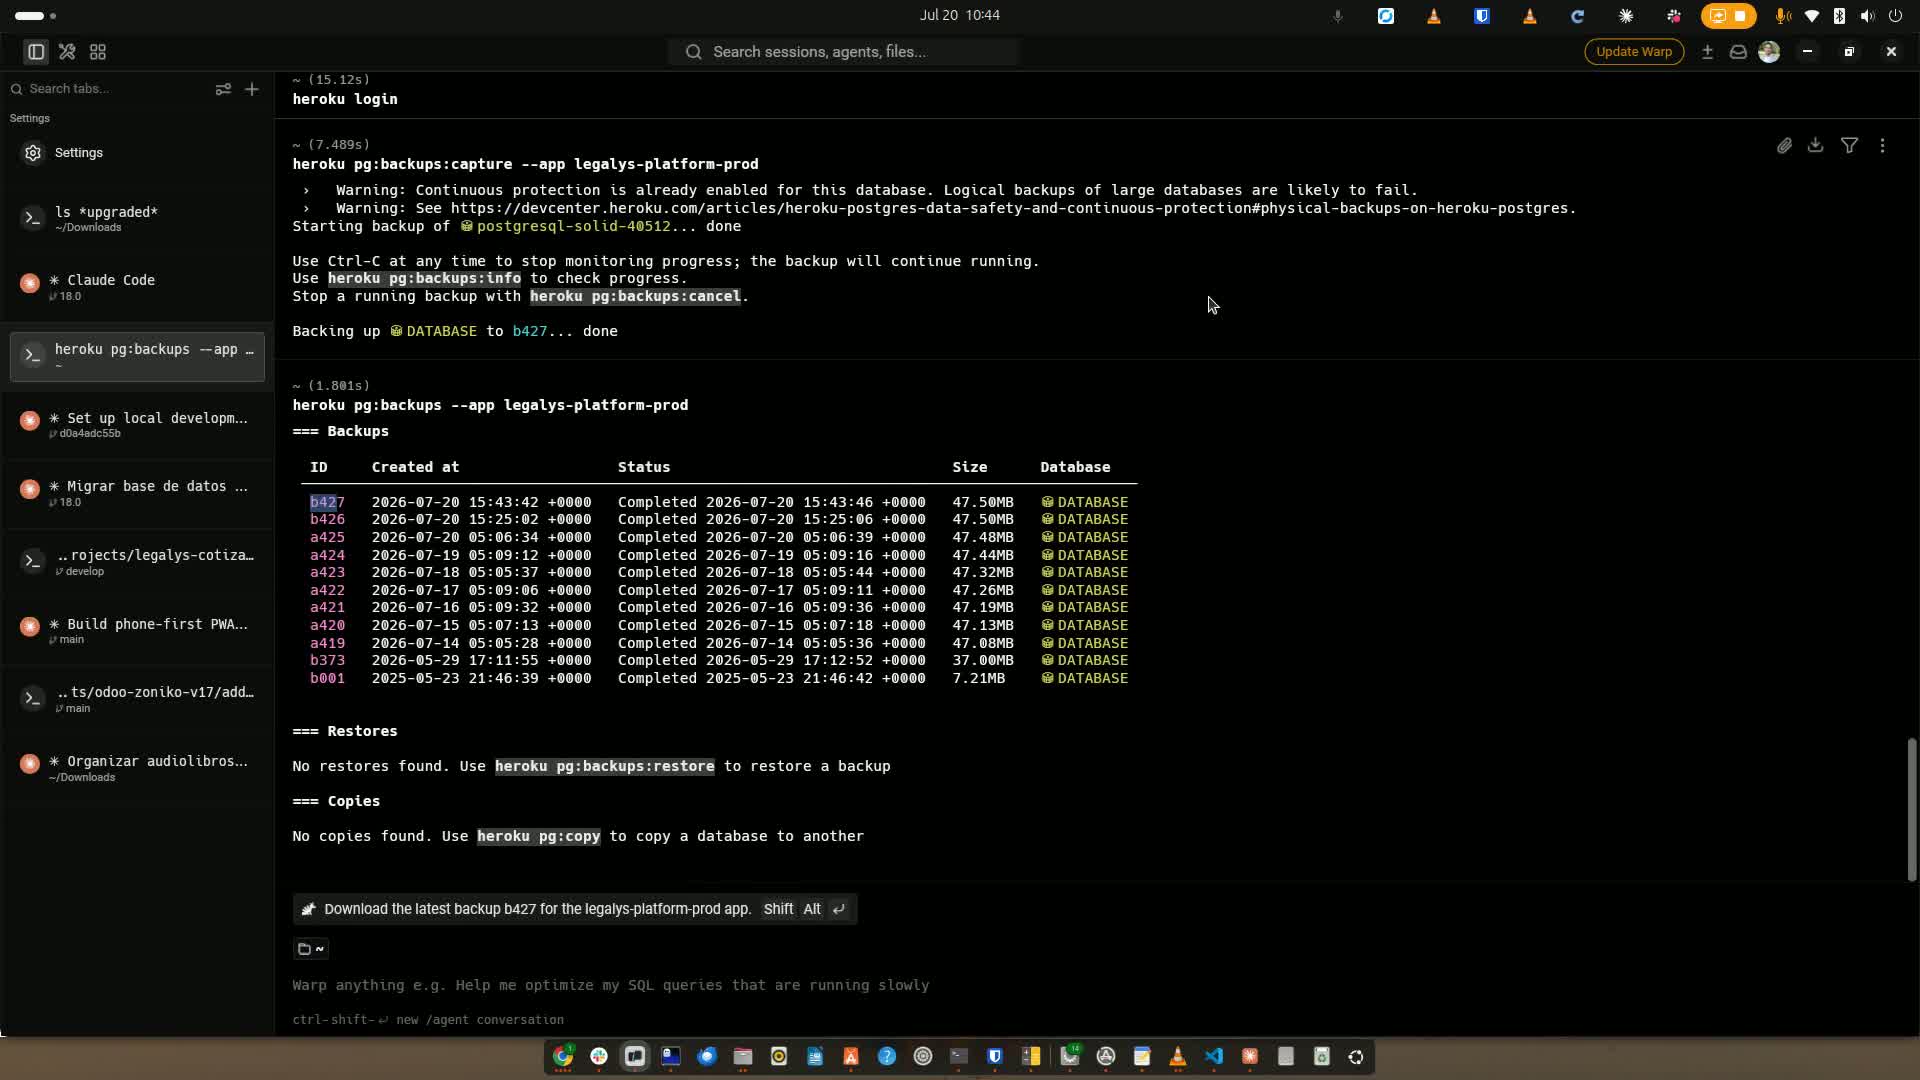Open the tab filter settings icon
This screenshot has height=1080, width=1920.
click(x=223, y=89)
